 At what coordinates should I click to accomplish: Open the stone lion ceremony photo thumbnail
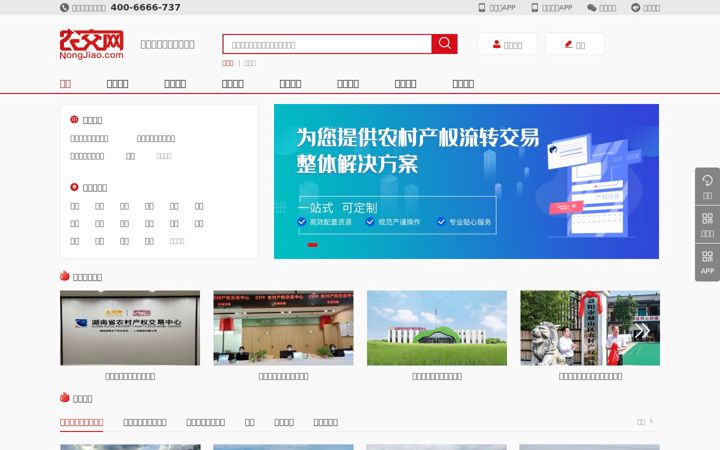click(x=590, y=328)
